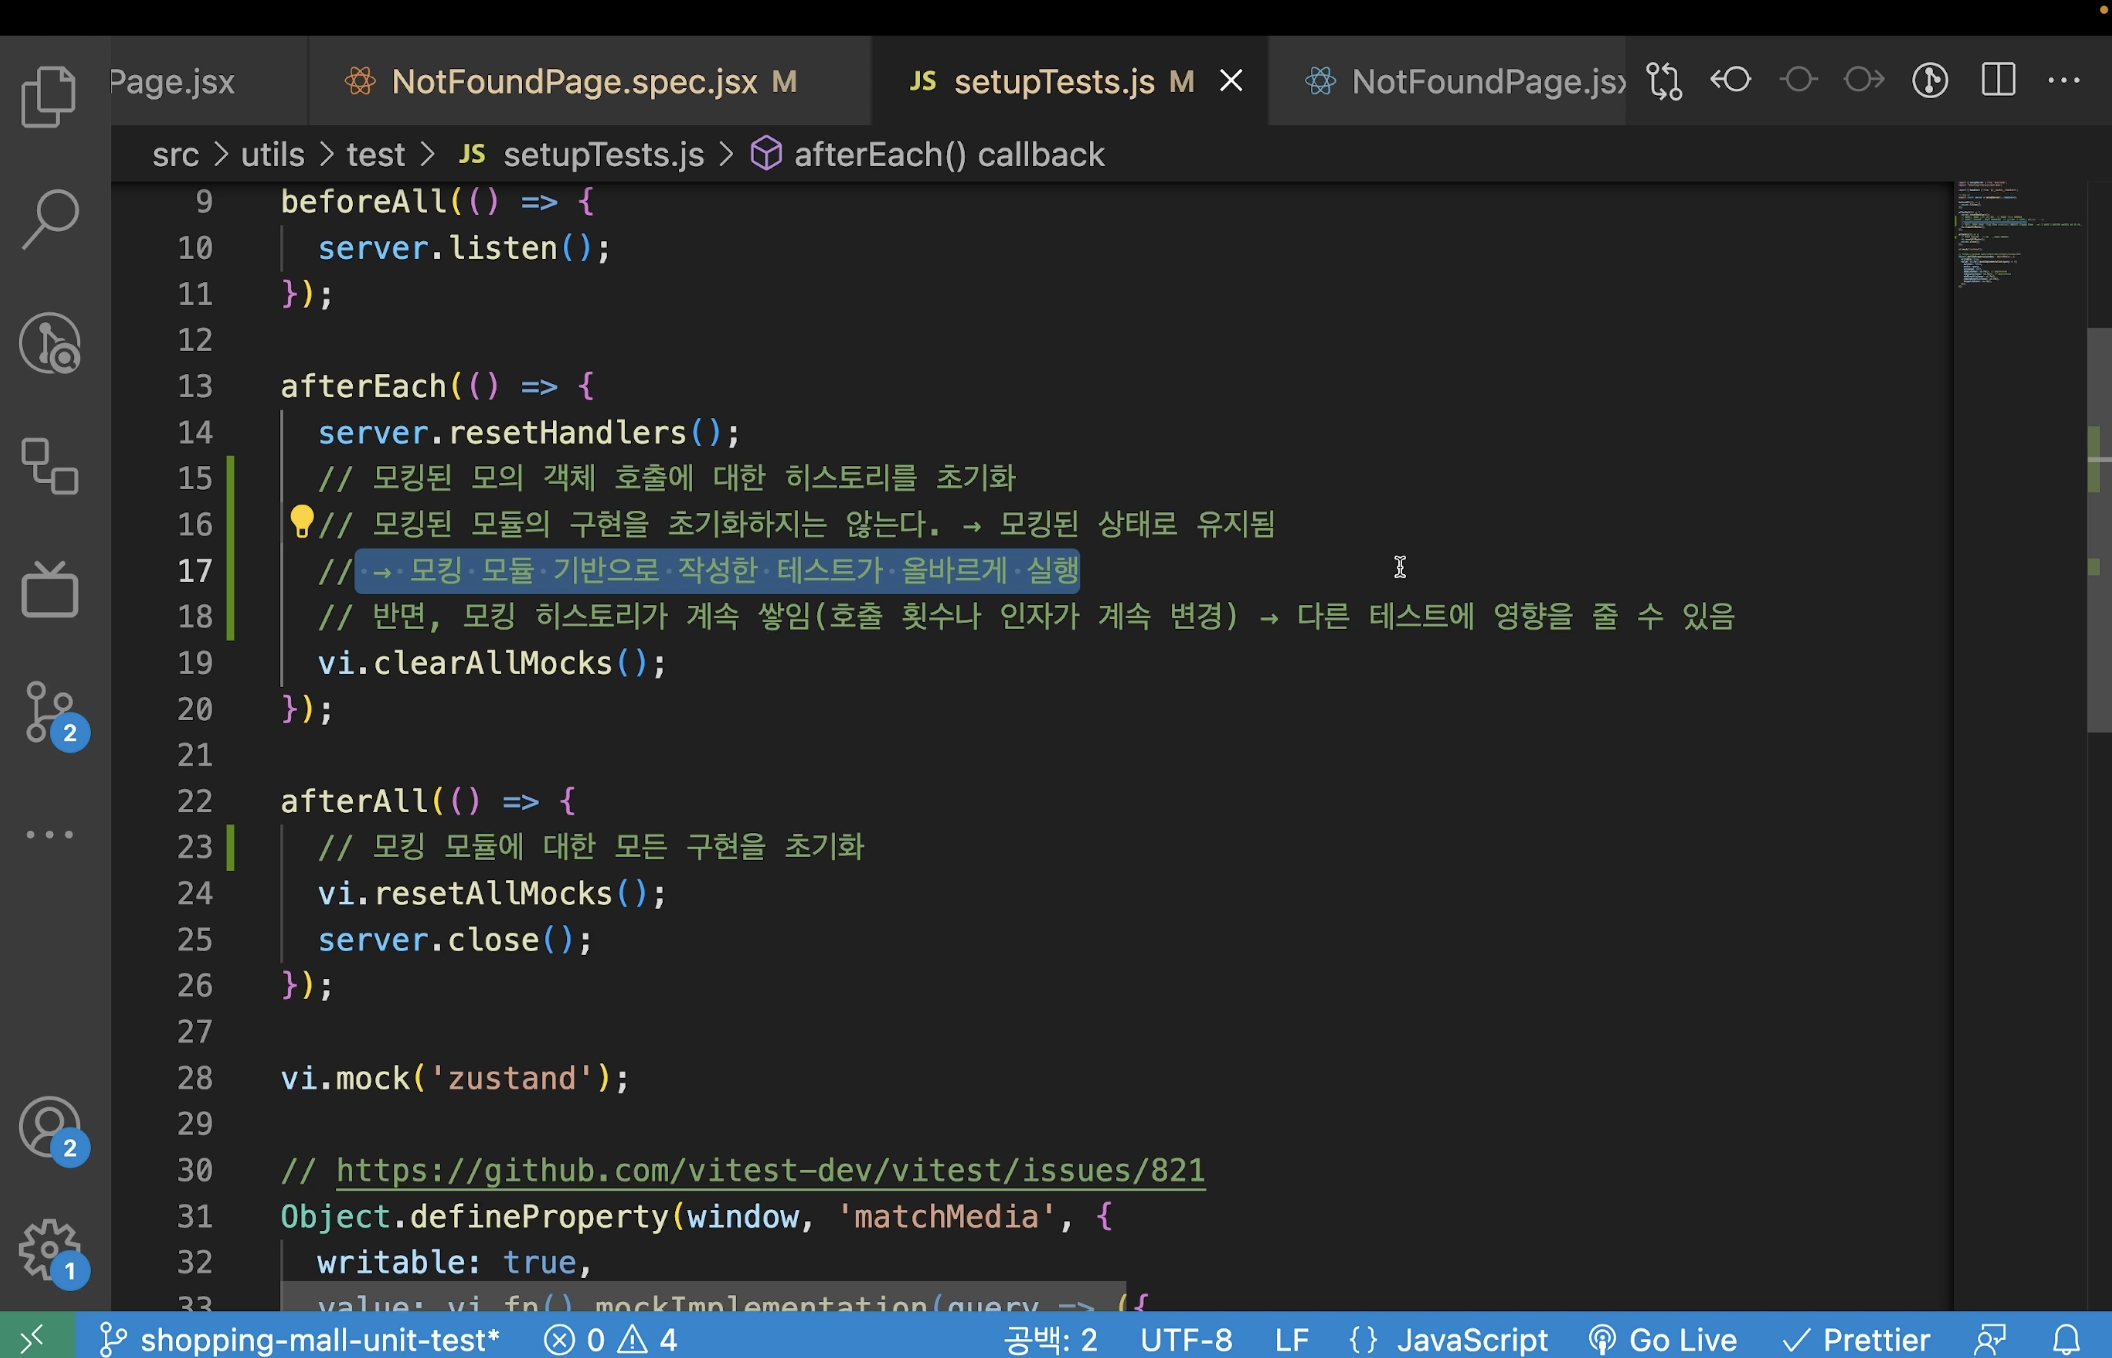This screenshot has width=2112, height=1358.
Task: Place cursor on vi.clearAllMocks() line
Action: [x=491, y=663]
